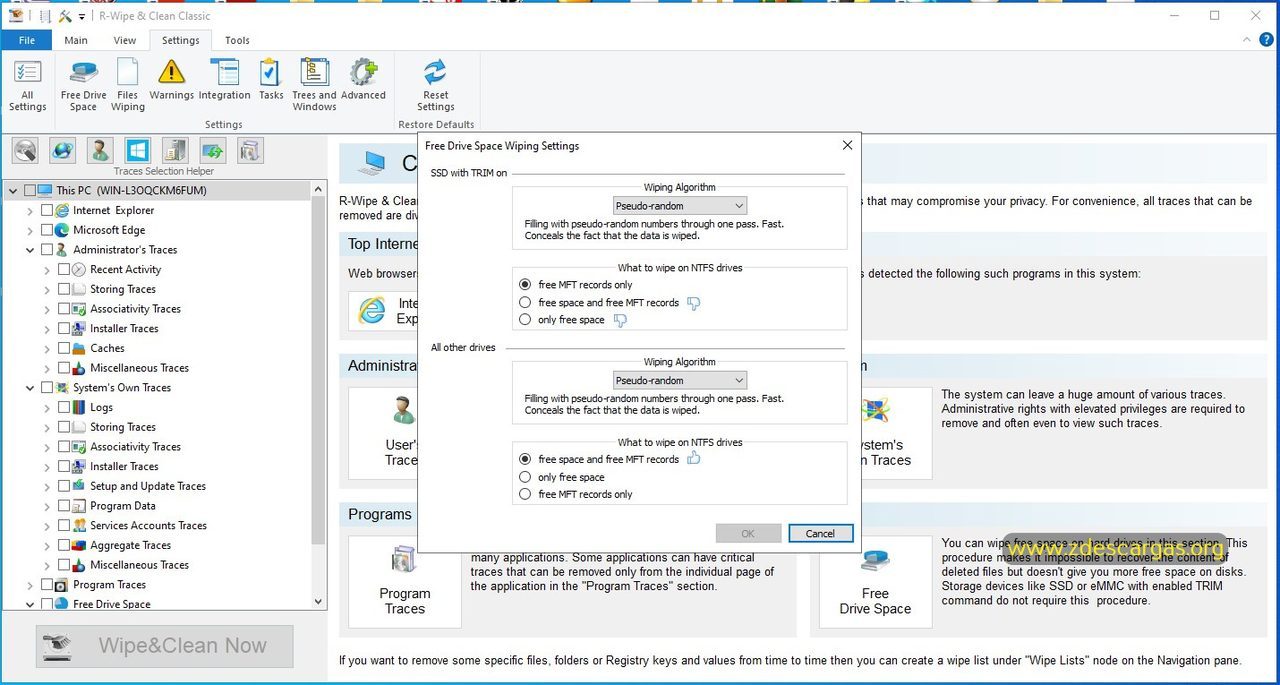Click scroll down arrow of navigation tree
The image size is (1280, 685).
click(x=319, y=602)
